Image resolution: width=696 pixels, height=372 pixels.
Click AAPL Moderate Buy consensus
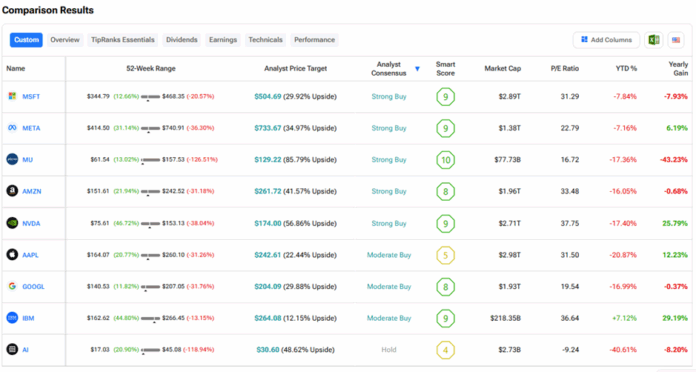389,255
